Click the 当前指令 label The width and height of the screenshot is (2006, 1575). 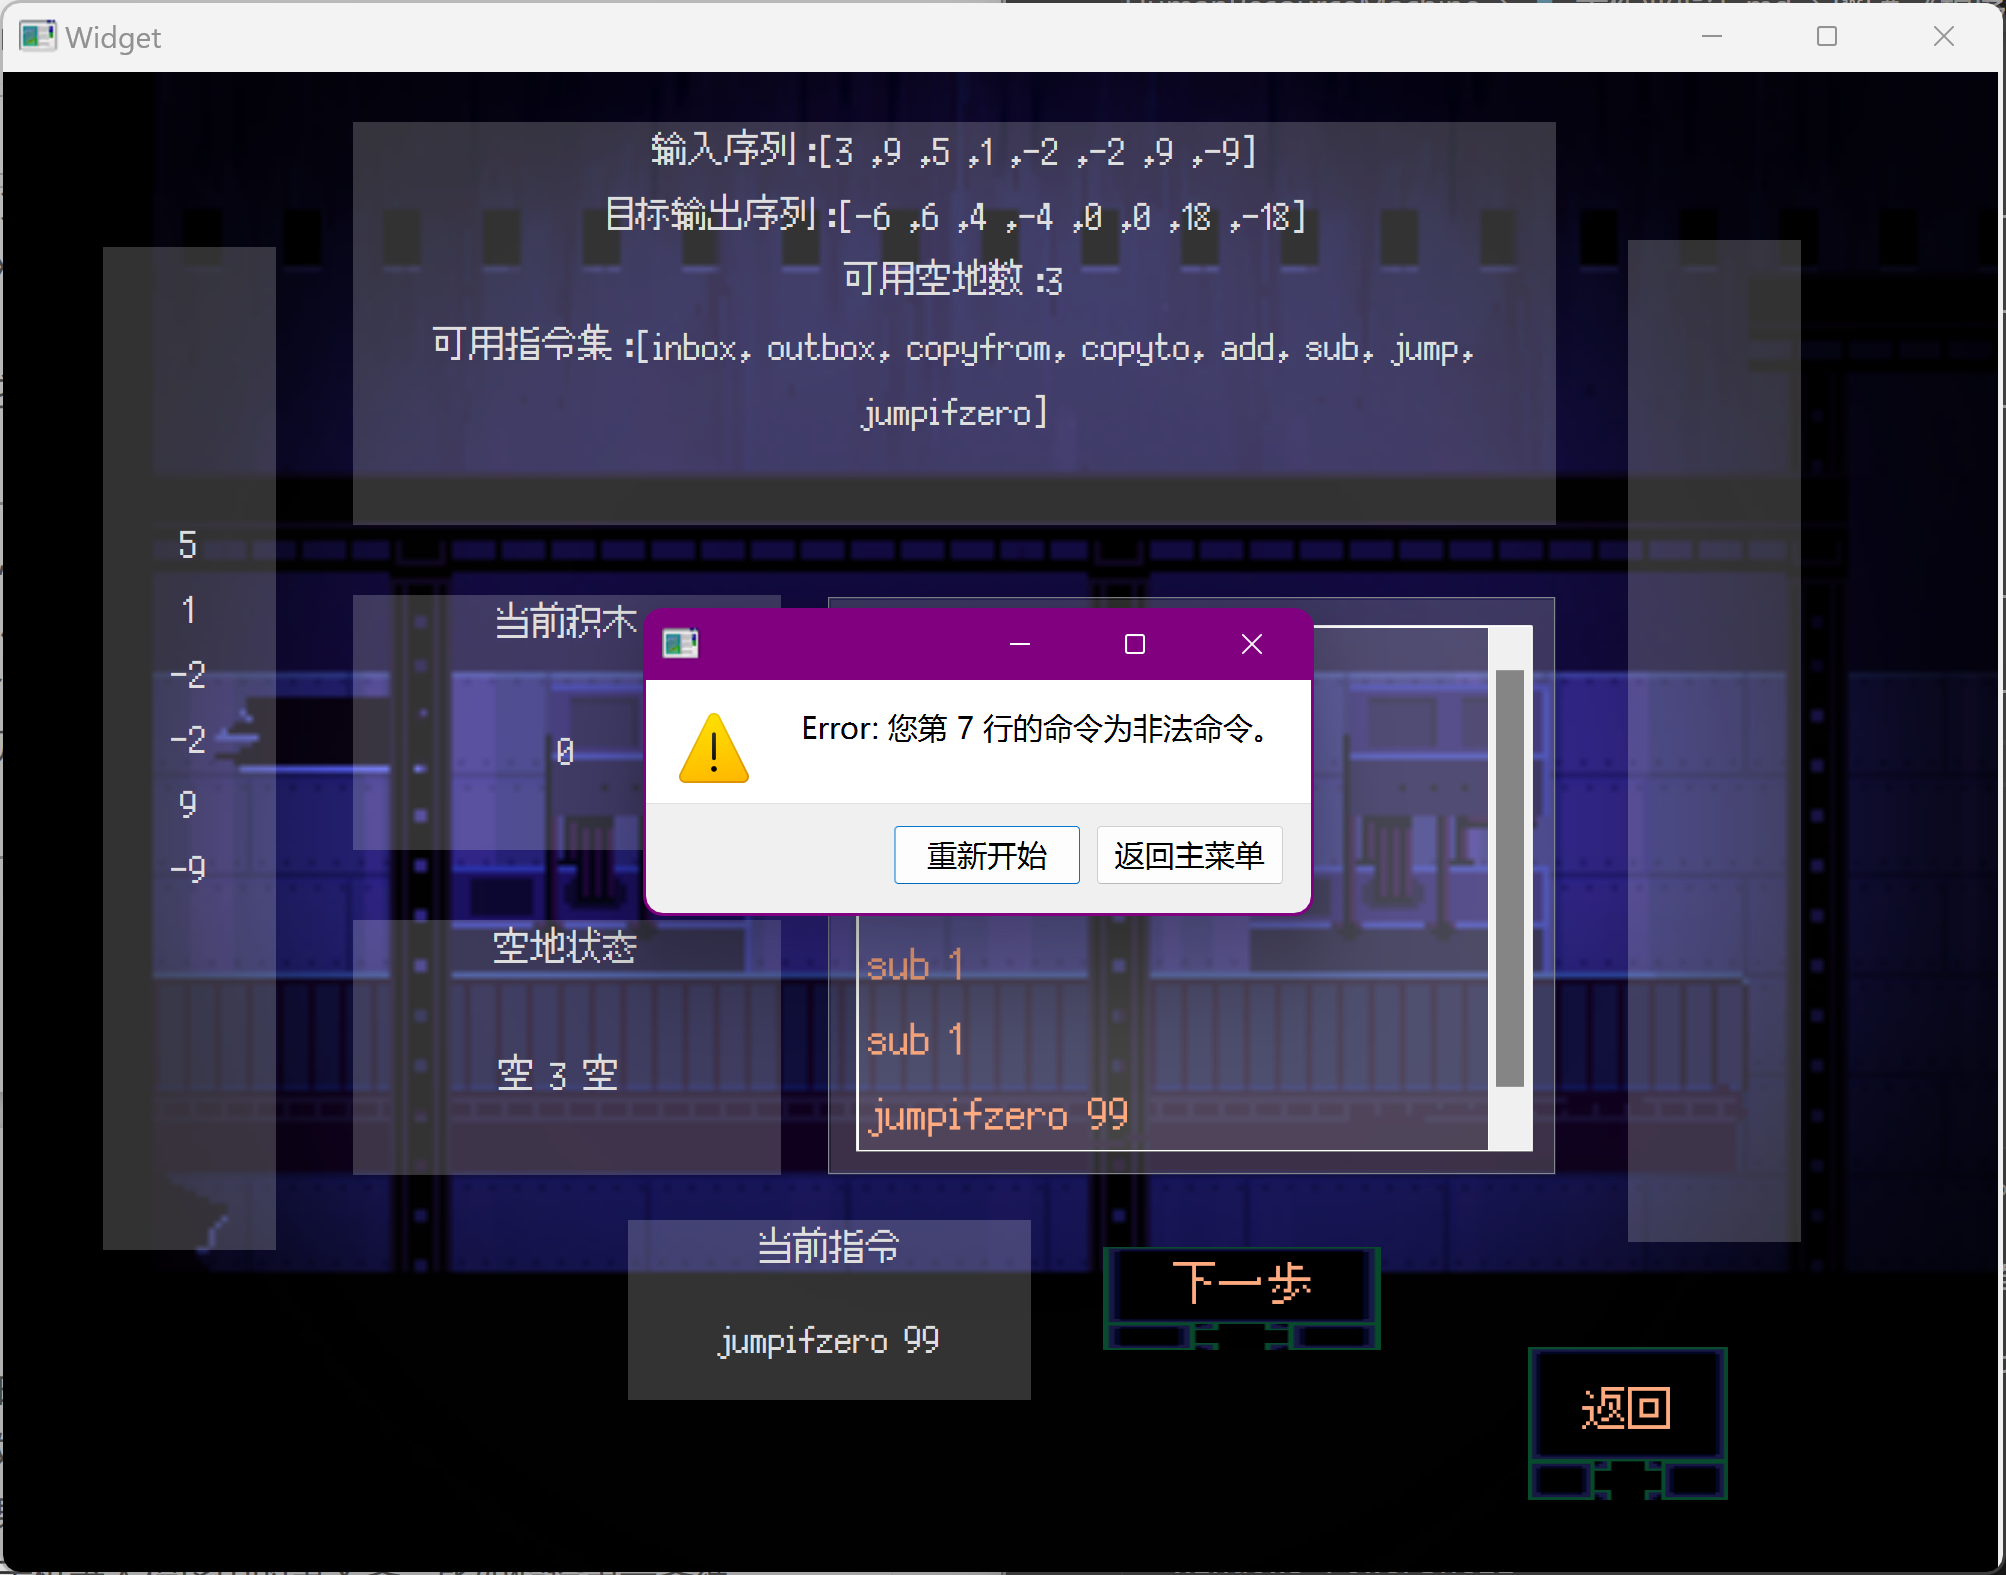click(829, 1247)
